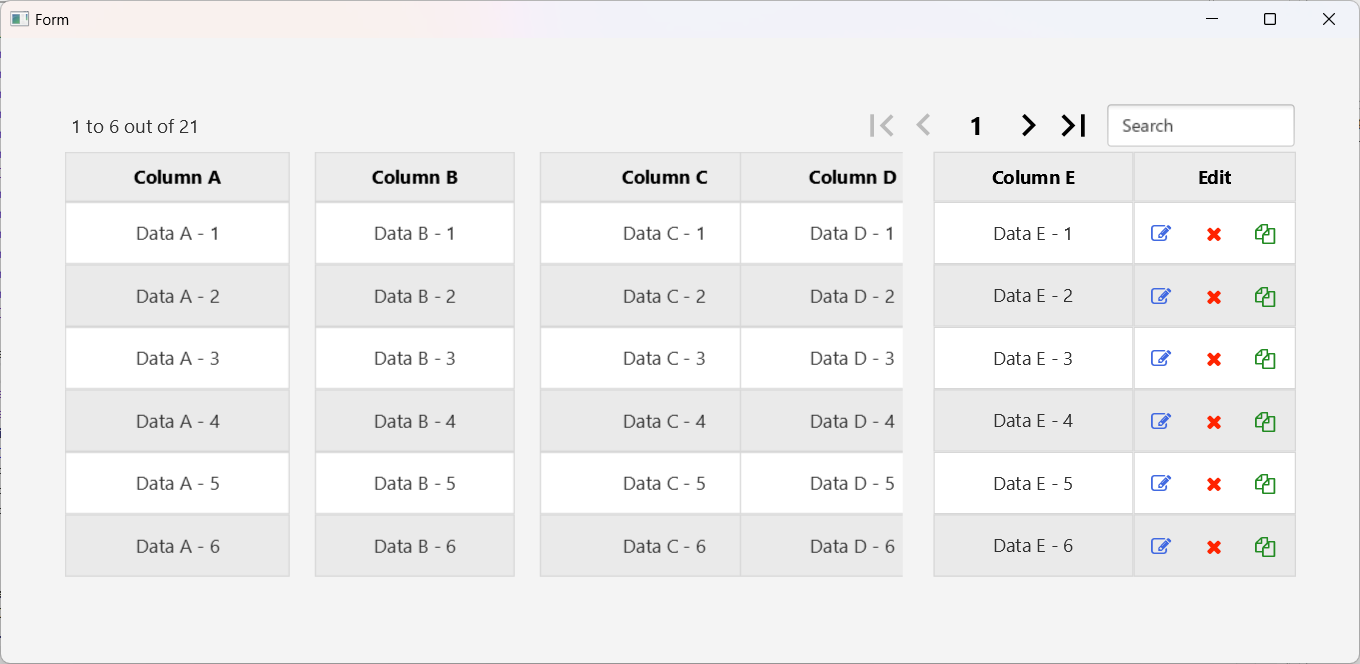Delete row 5 using the red X icon

[x=1214, y=484]
